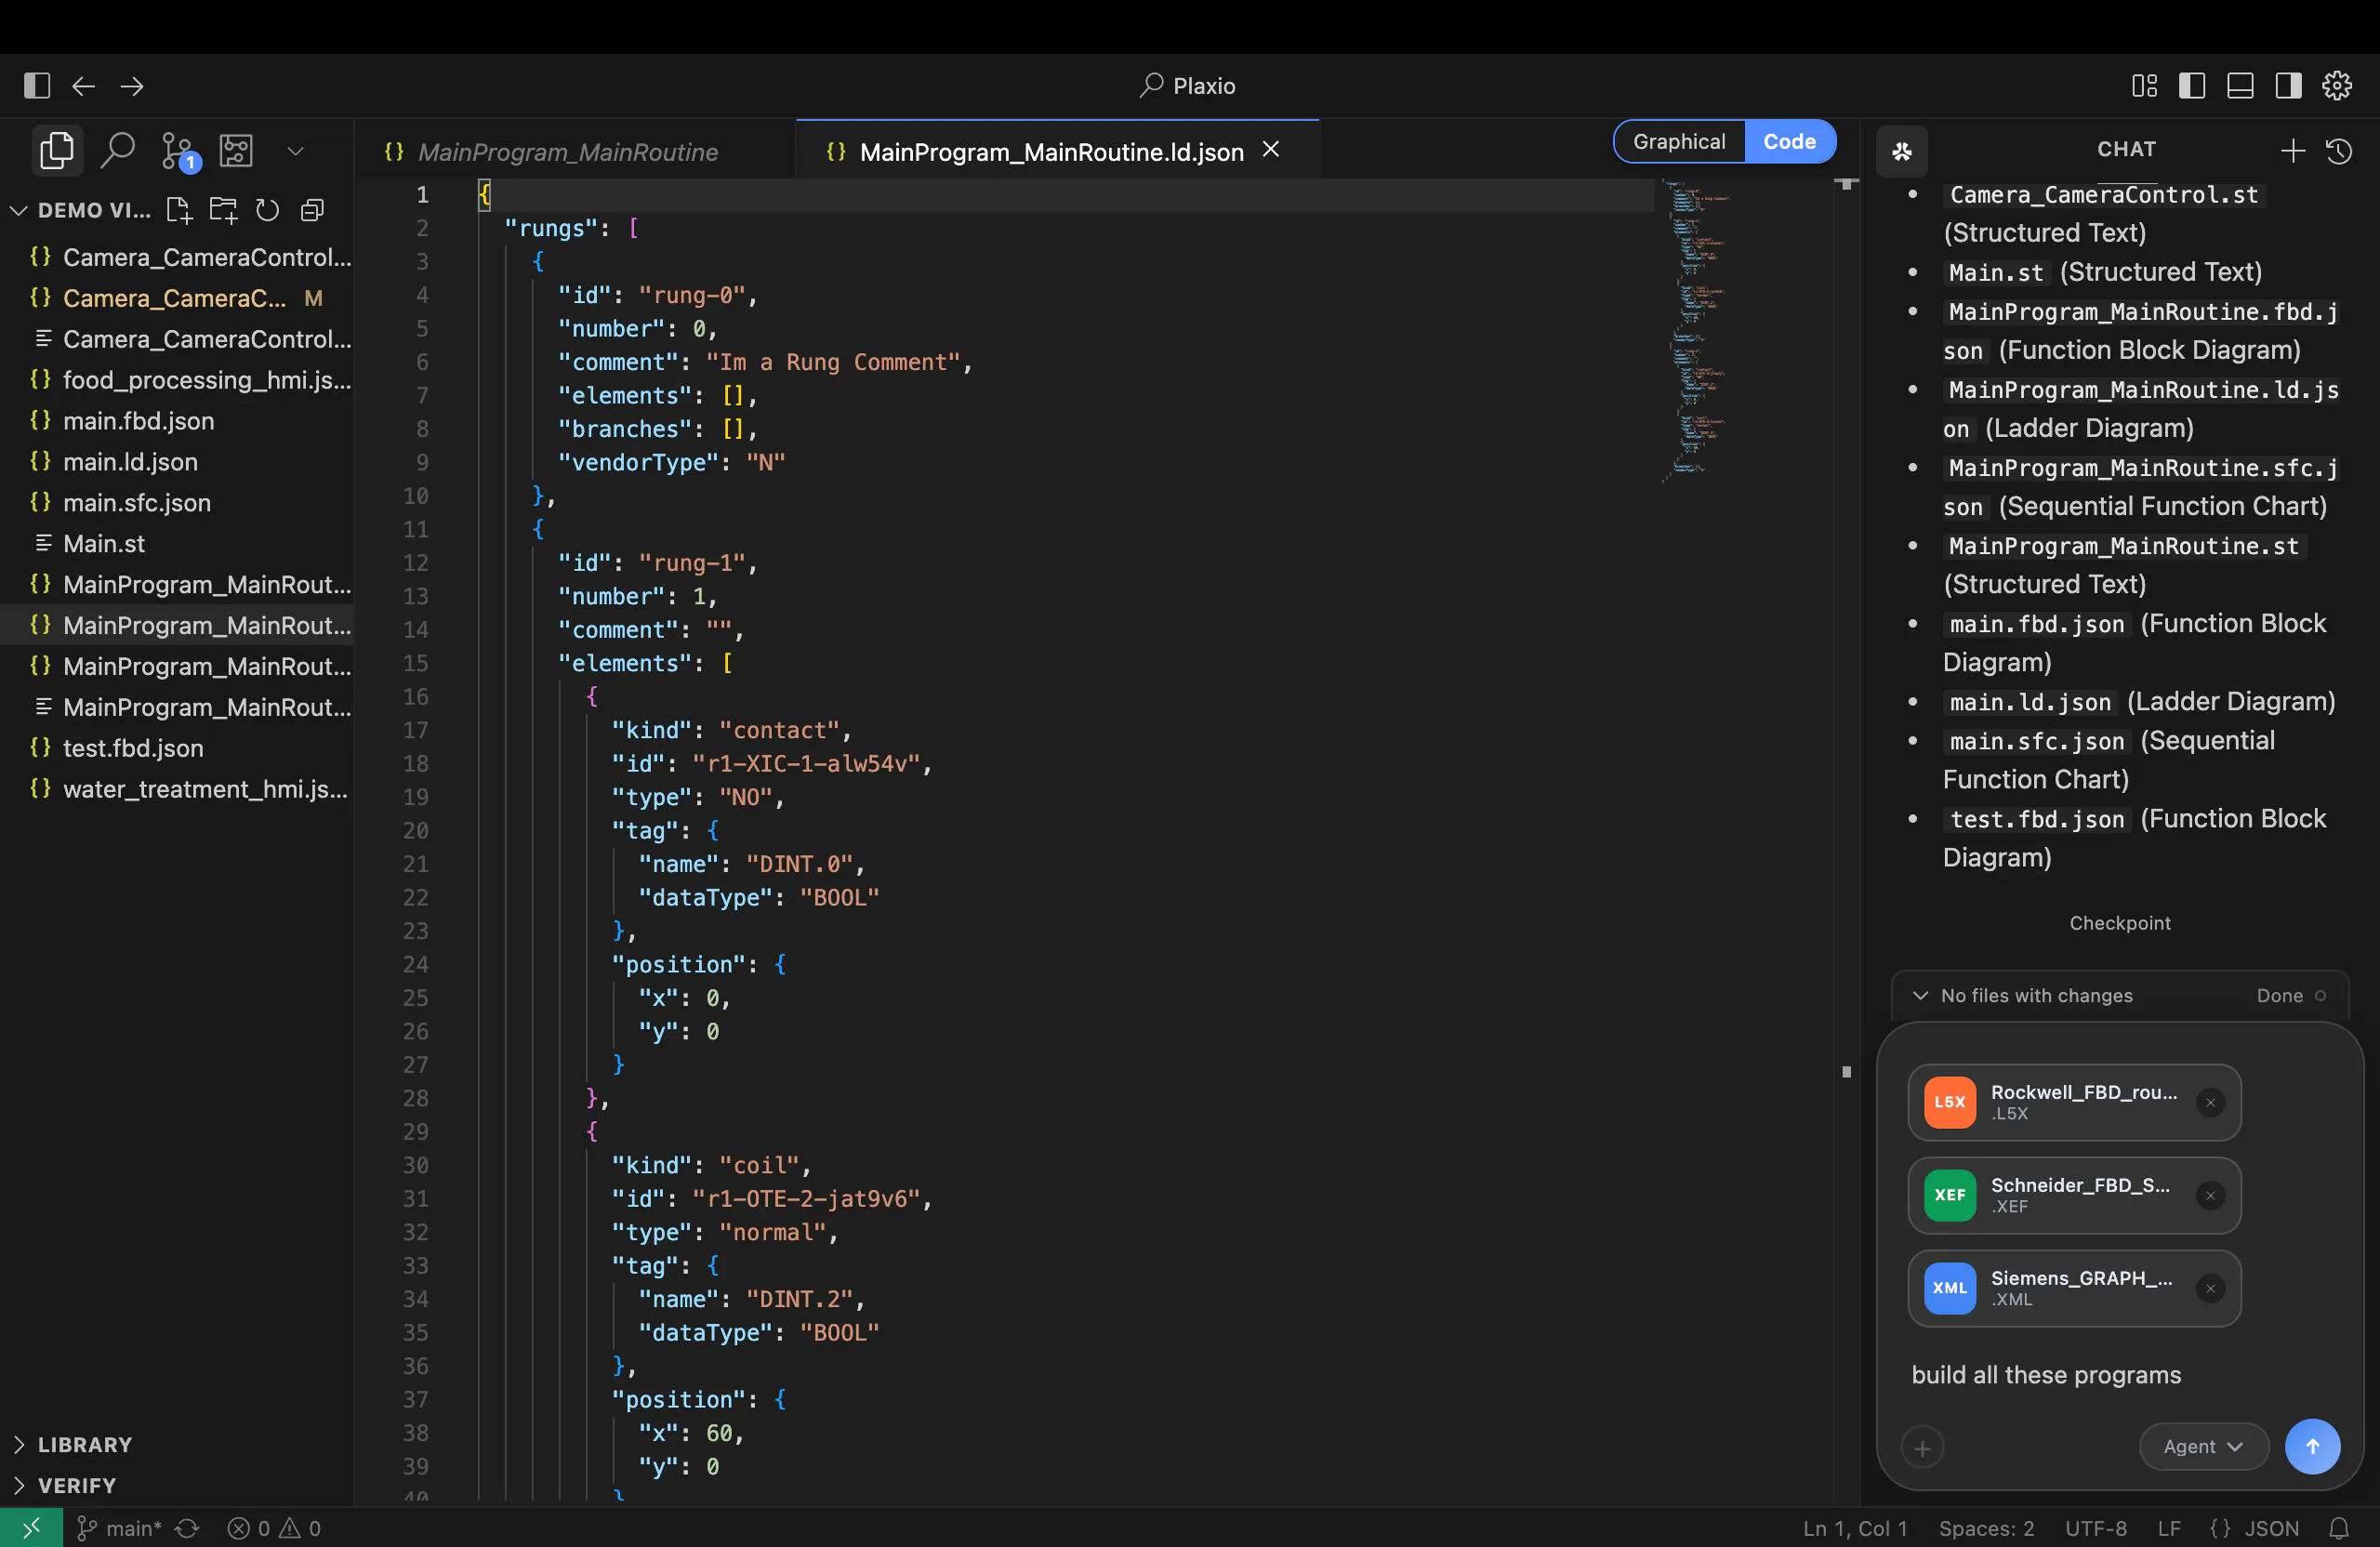Toggle bottom panel visibility

click(x=2240, y=86)
